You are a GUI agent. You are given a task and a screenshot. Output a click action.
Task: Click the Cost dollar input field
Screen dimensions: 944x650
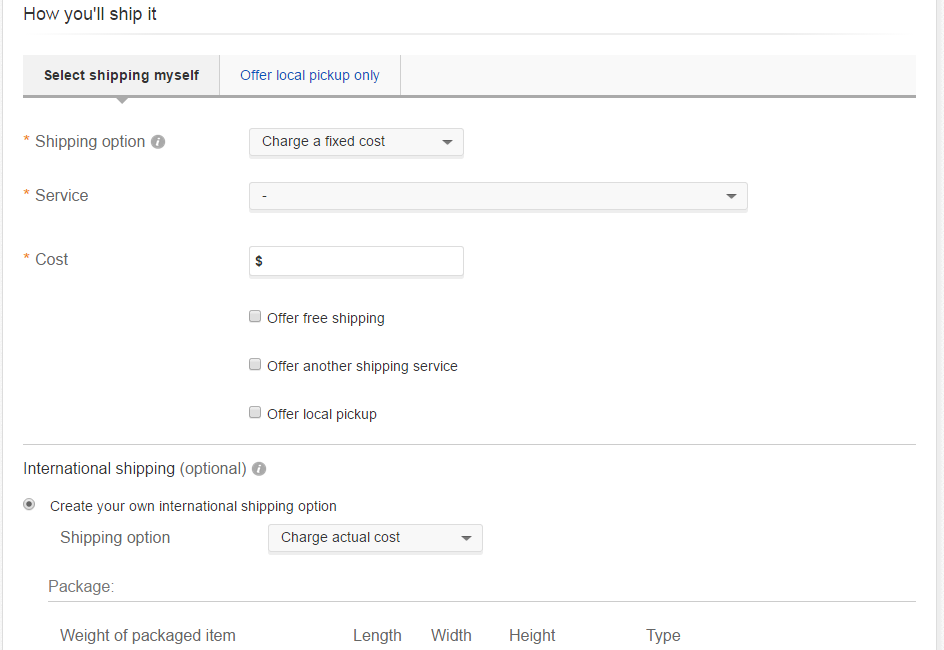click(360, 261)
